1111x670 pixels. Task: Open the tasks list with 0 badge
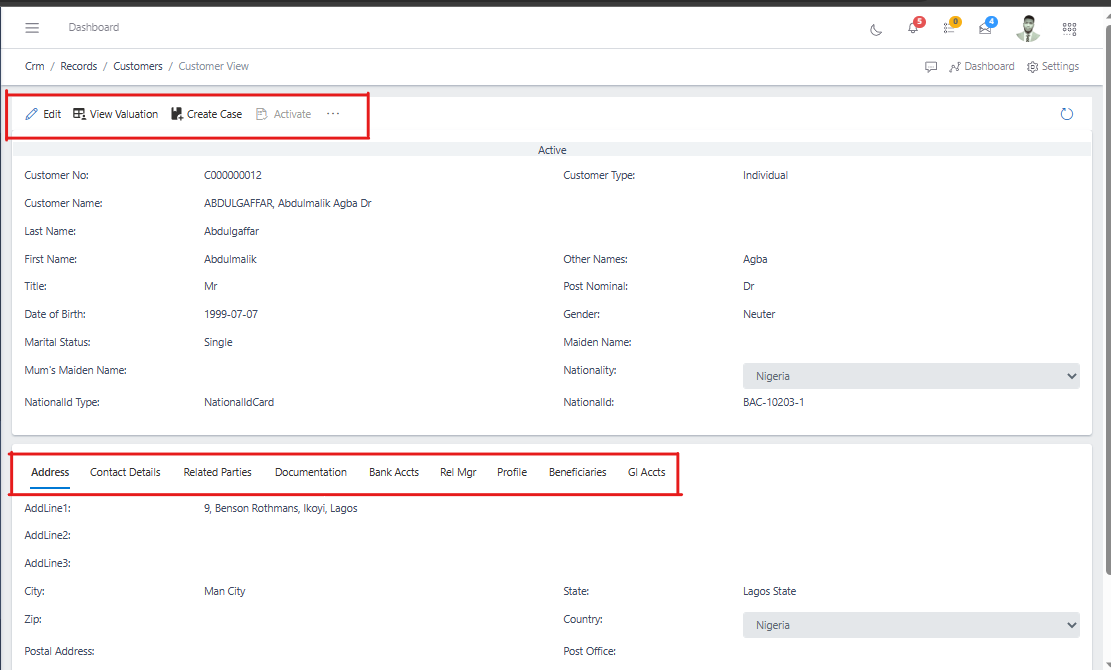tap(949, 28)
